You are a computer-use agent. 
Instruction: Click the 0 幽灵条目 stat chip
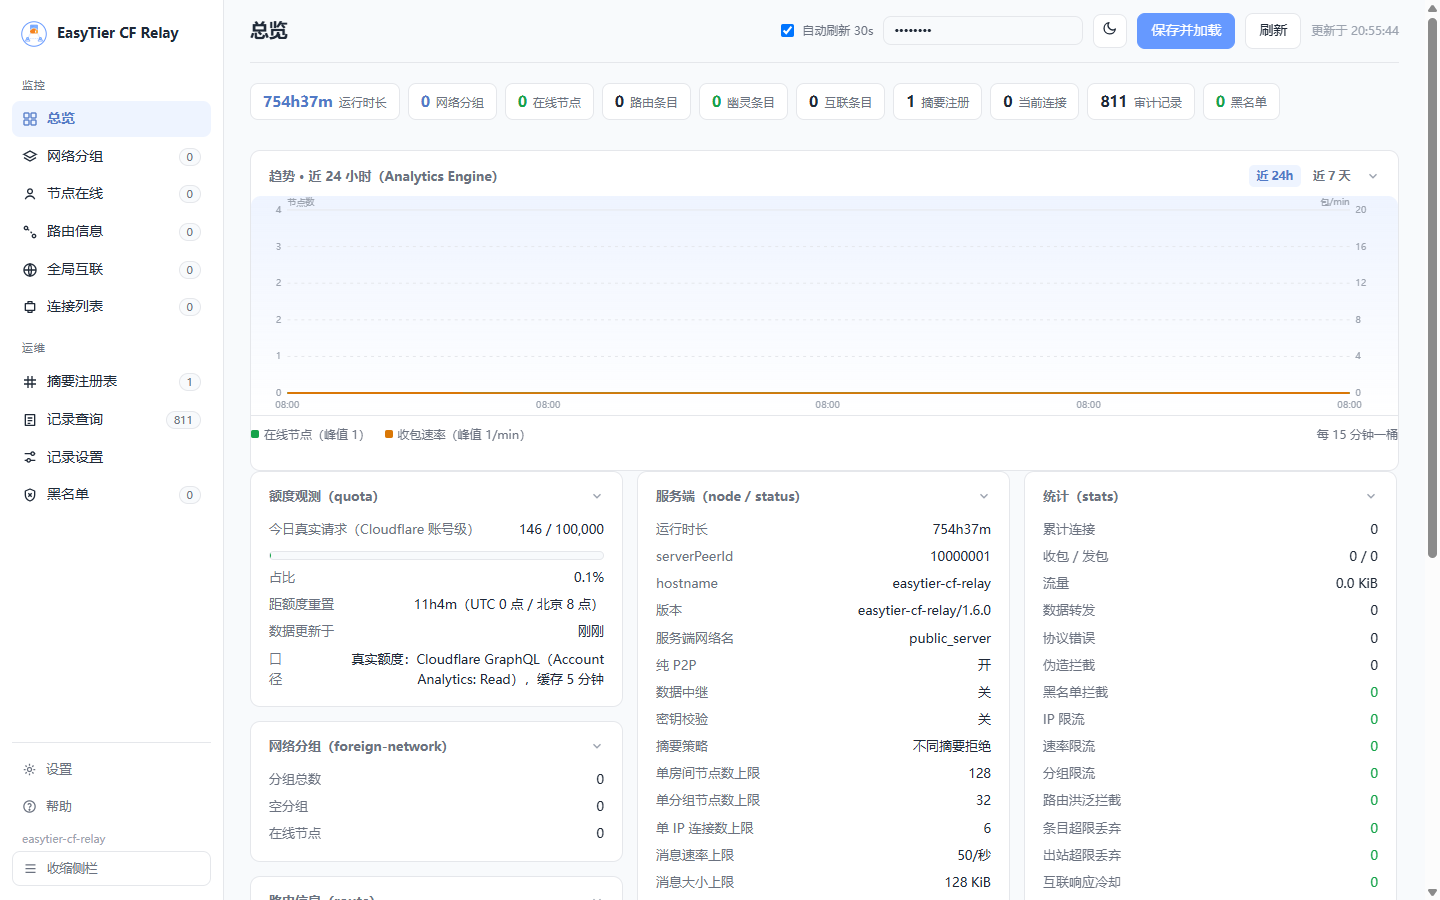tap(743, 102)
